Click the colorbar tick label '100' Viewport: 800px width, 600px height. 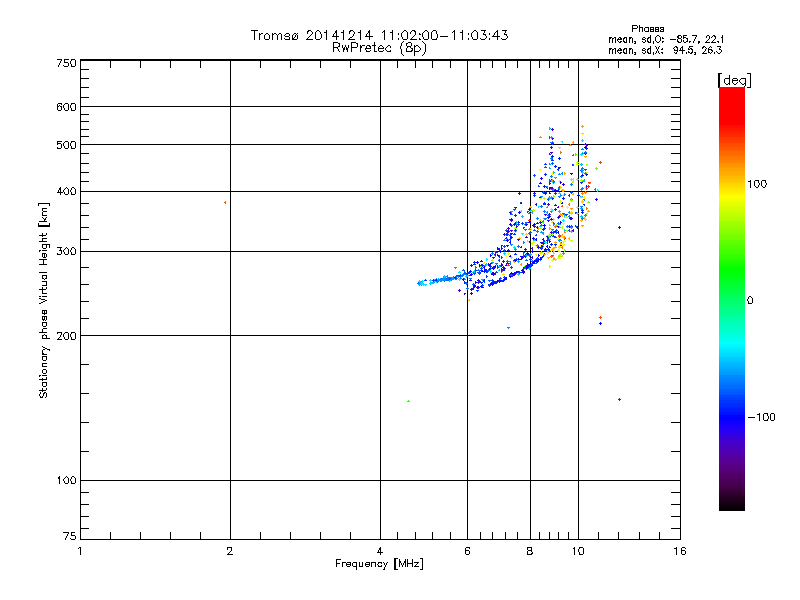tap(757, 184)
